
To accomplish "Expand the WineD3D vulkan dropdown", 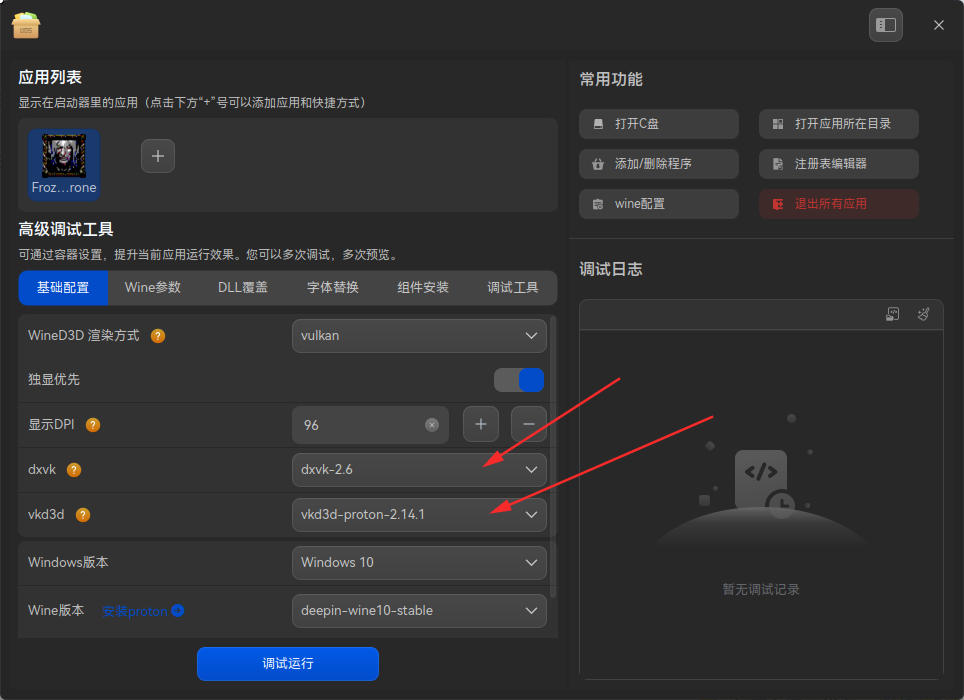I will pos(419,336).
